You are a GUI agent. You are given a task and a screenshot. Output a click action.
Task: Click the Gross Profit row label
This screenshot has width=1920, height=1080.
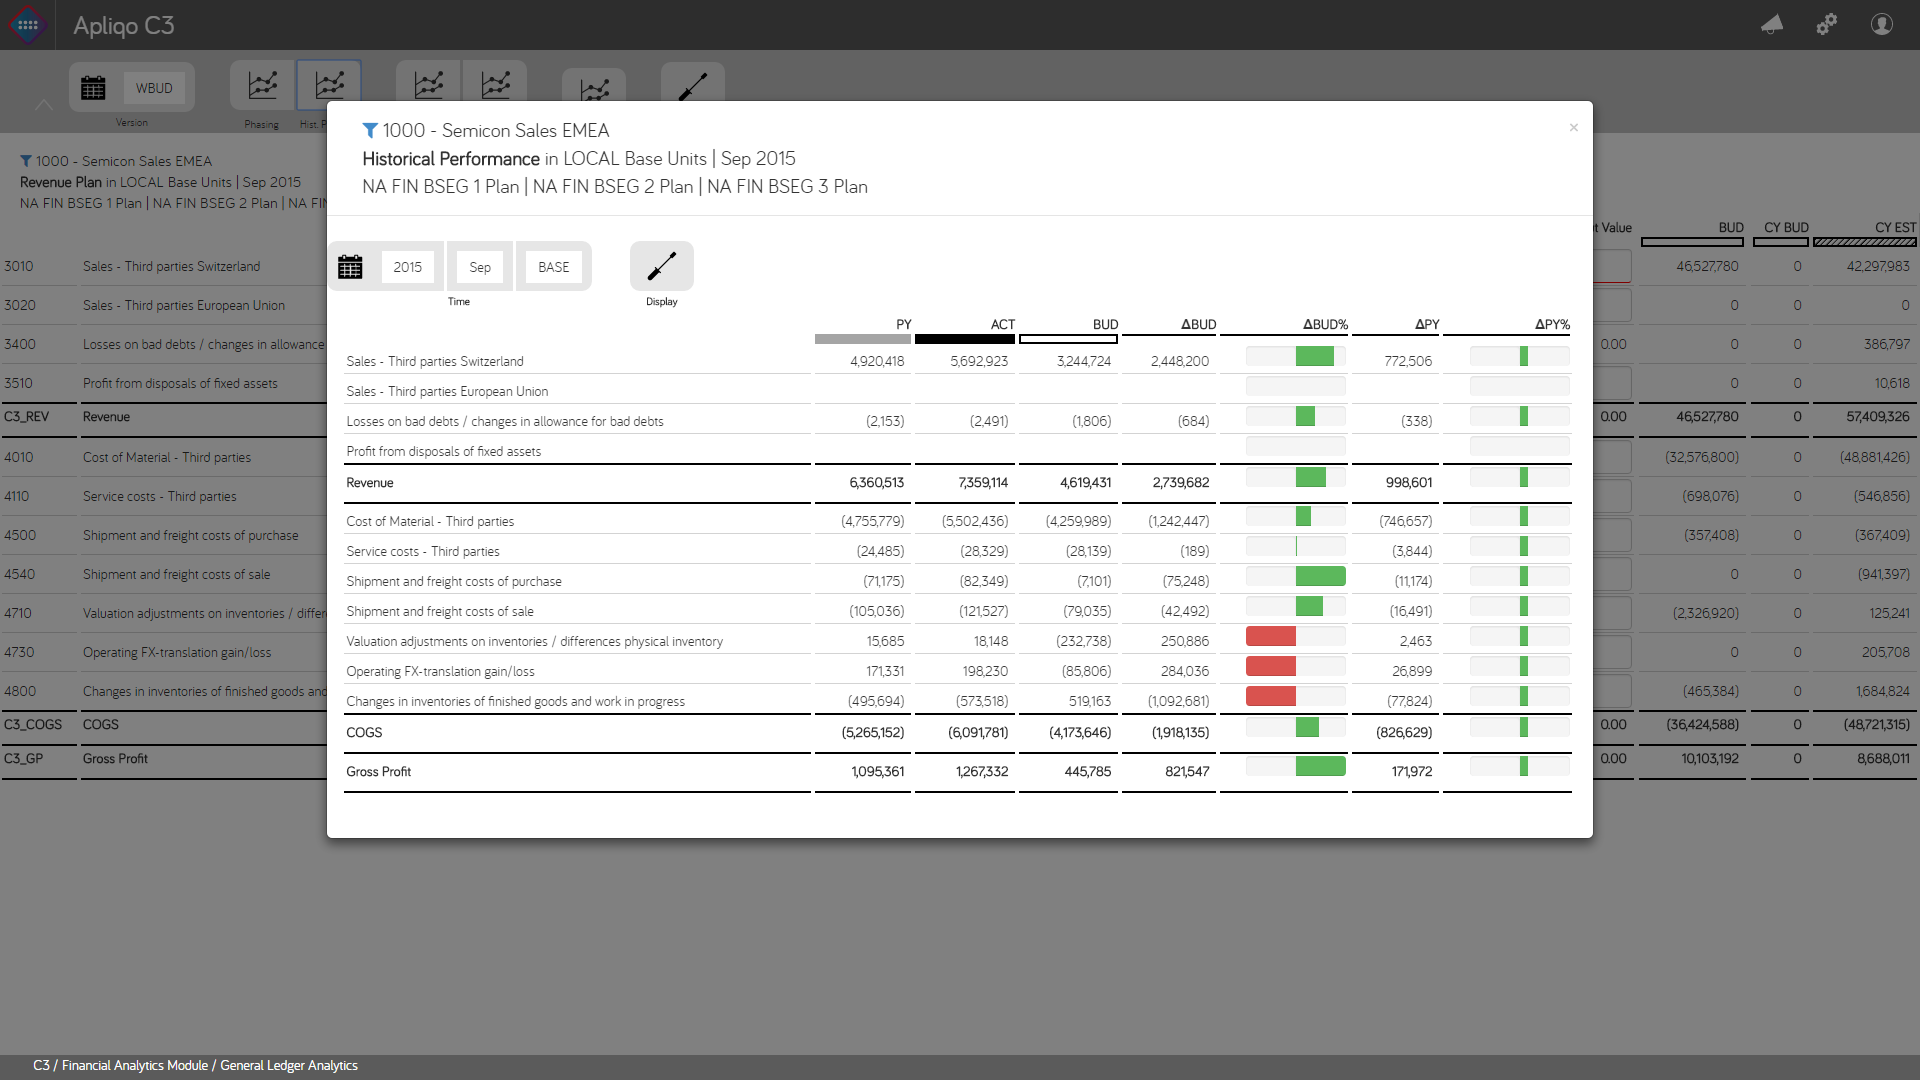point(378,772)
